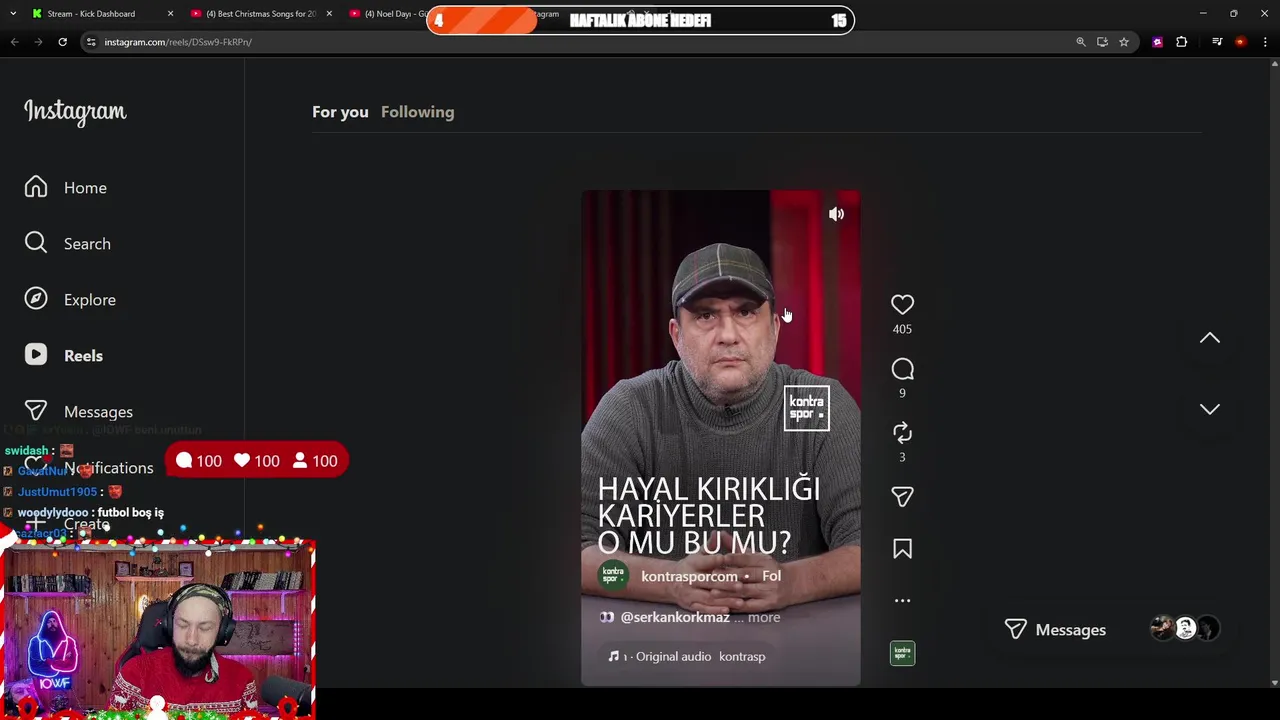
Task: Open the kontrasporcom profile name
Action: pos(689,577)
